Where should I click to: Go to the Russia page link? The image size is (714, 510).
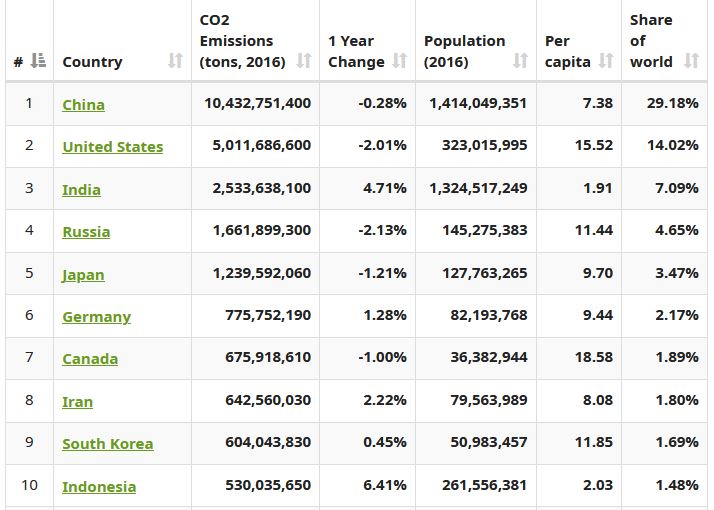pyautogui.click(x=86, y=231)
